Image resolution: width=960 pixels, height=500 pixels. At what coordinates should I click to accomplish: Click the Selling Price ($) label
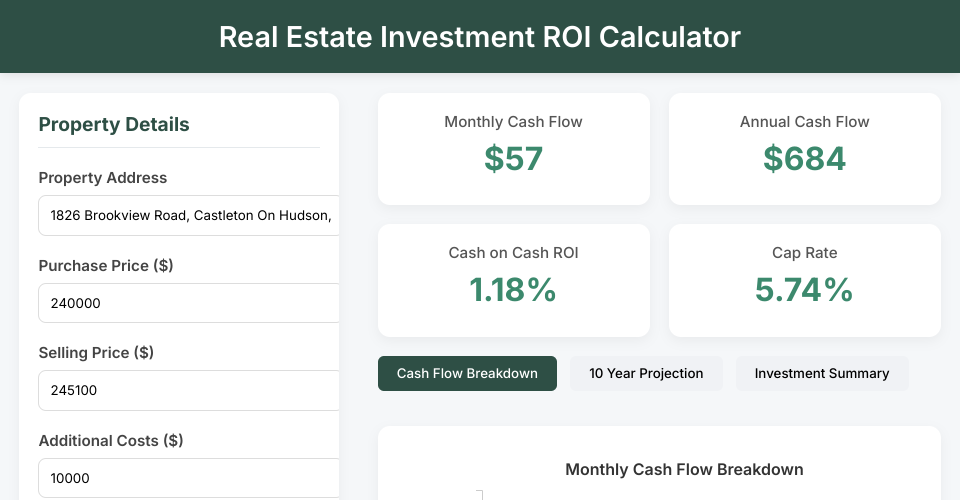(96, 353)
